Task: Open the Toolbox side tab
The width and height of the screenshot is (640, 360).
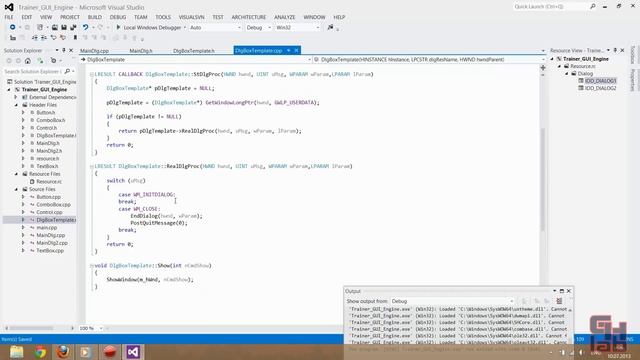Action: [632, 55]
